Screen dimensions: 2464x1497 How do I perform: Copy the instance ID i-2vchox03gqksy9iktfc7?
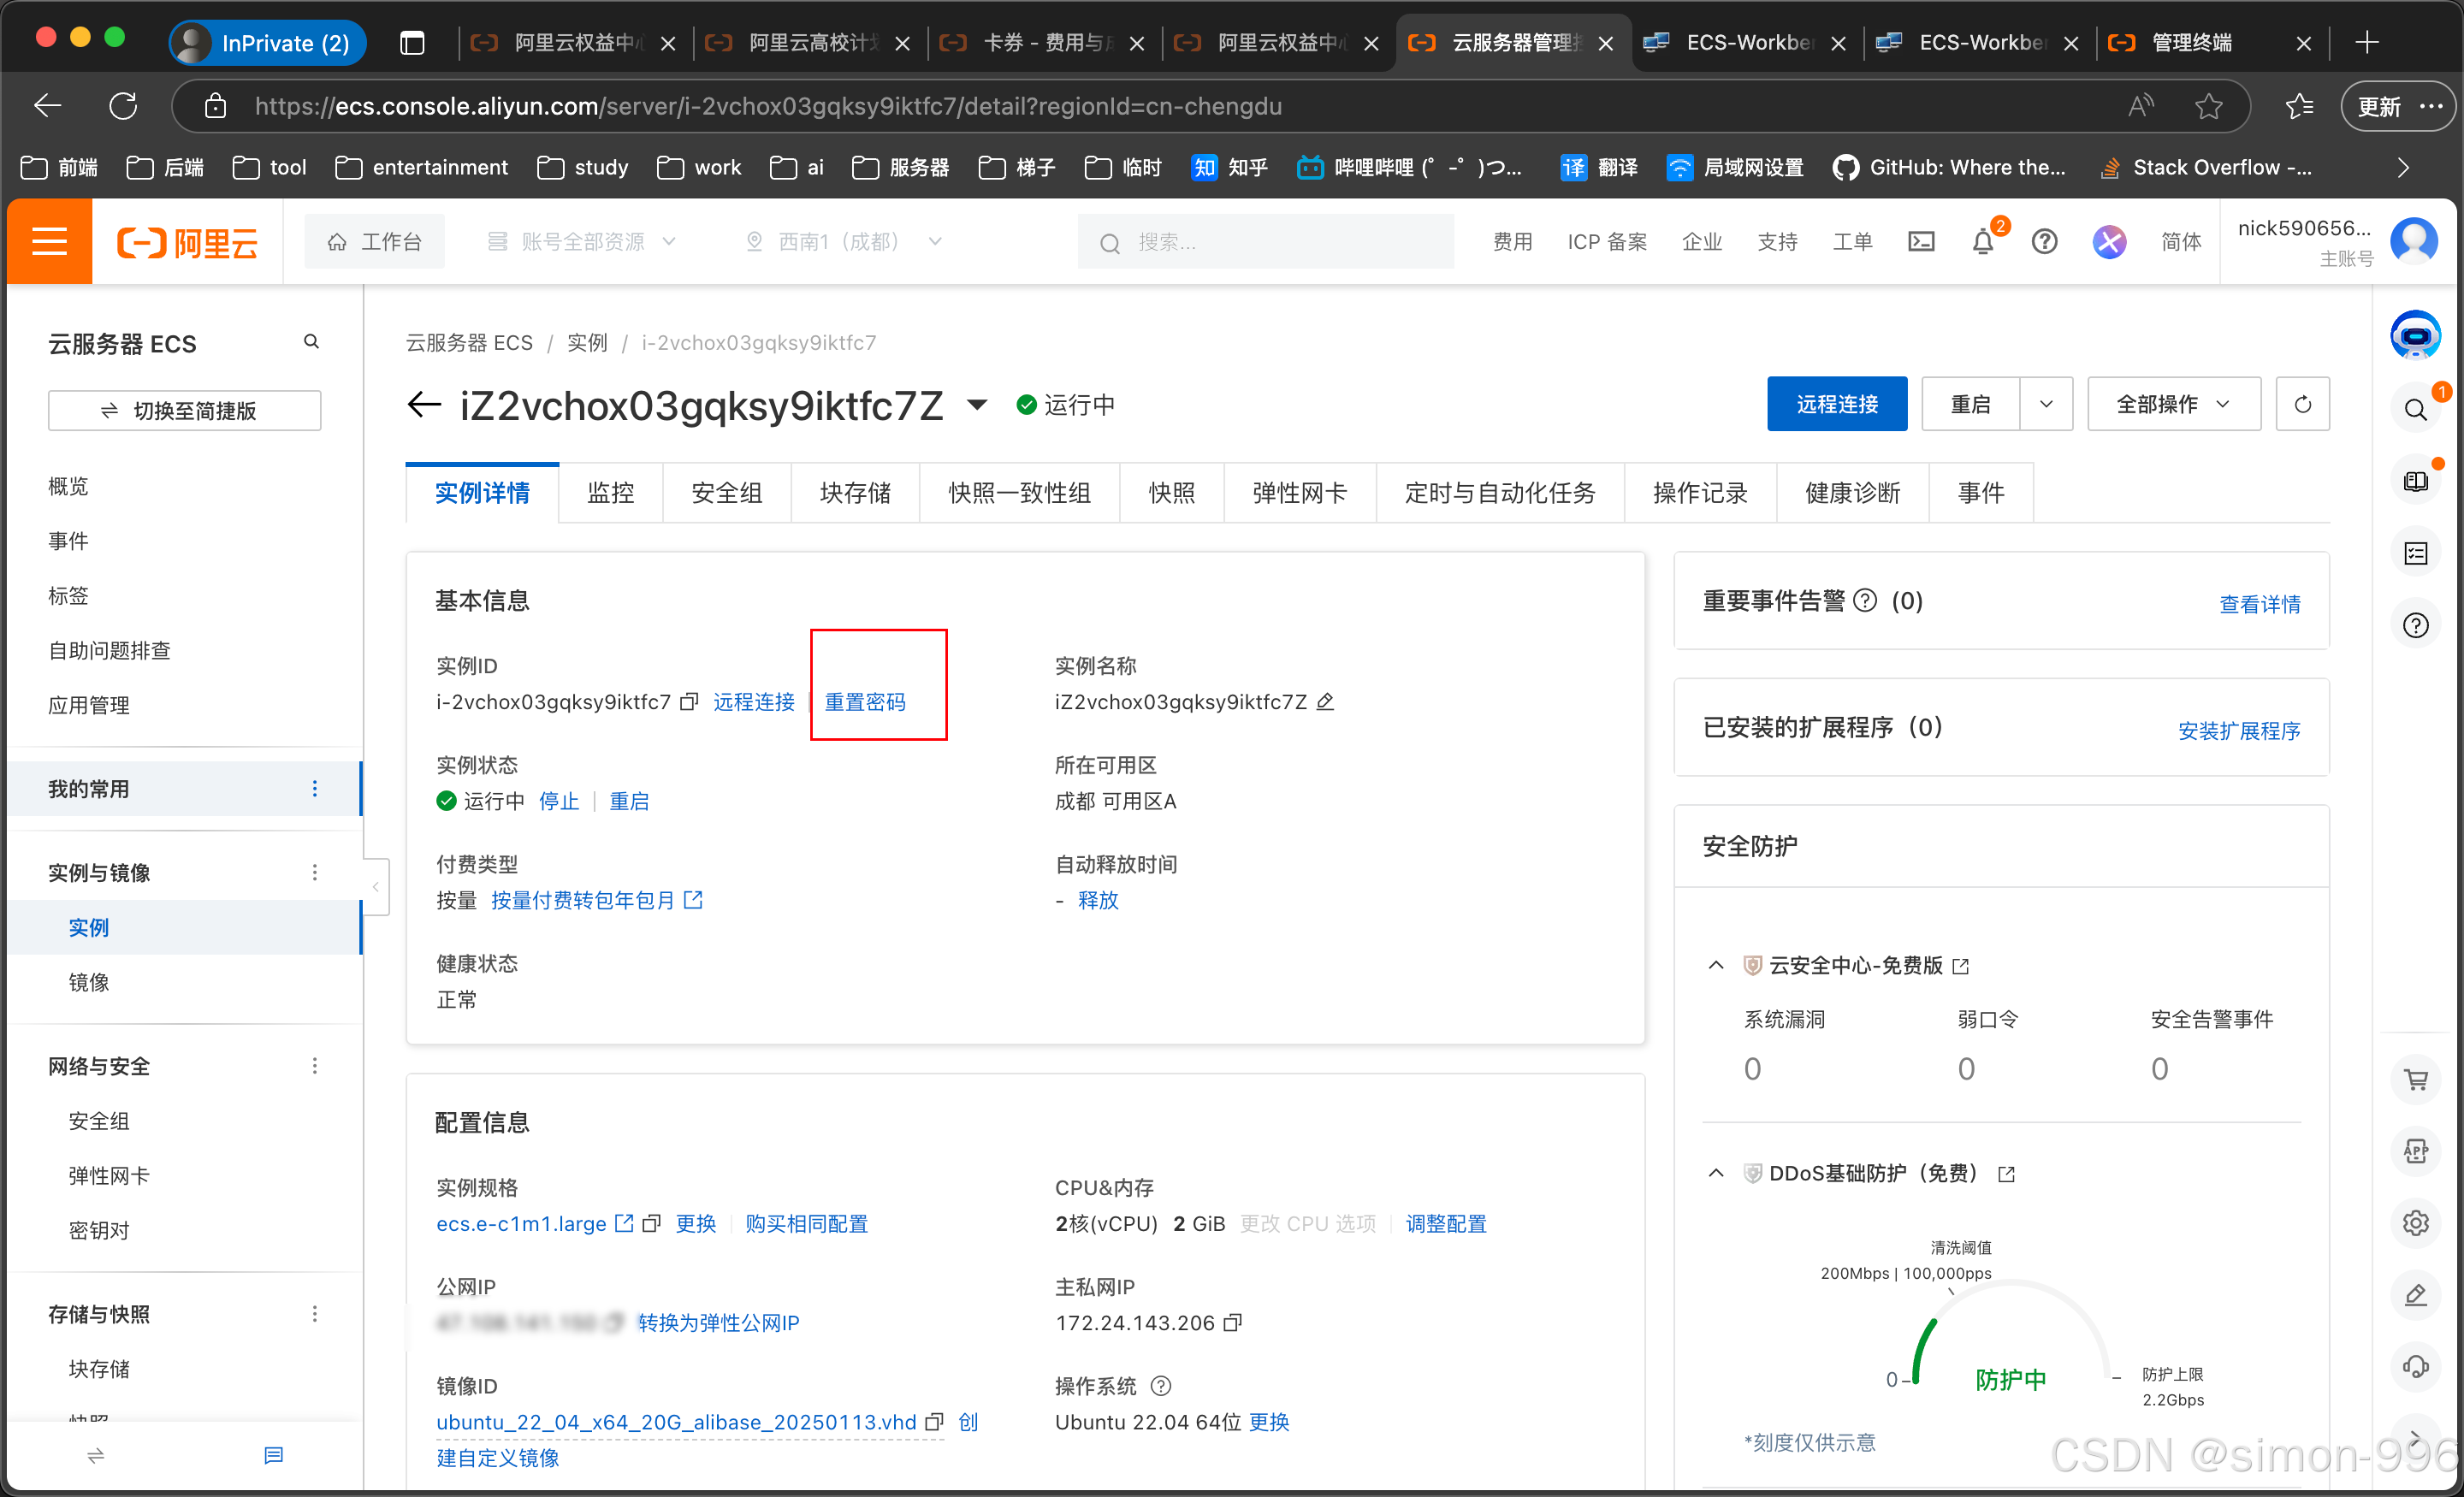coord(689,702)
